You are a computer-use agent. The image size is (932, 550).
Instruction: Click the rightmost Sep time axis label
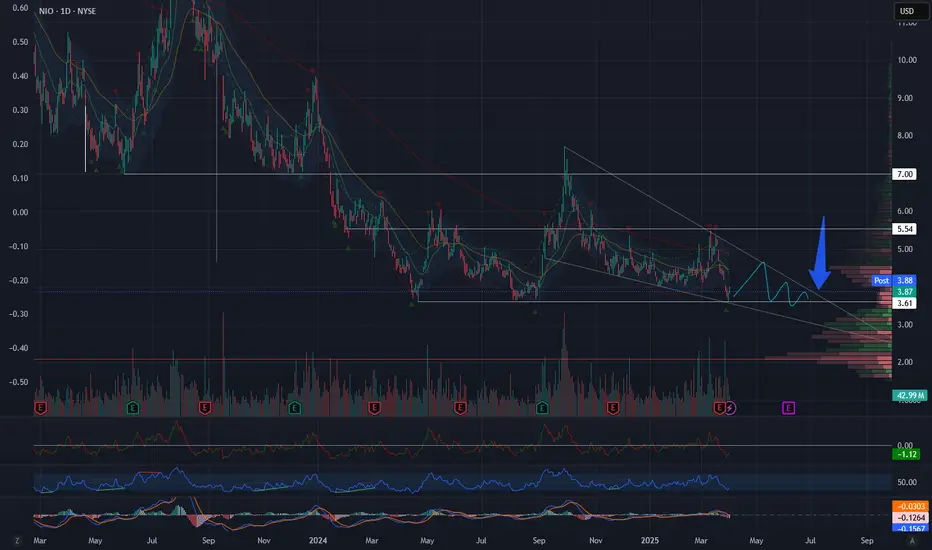tap(867, 540)
